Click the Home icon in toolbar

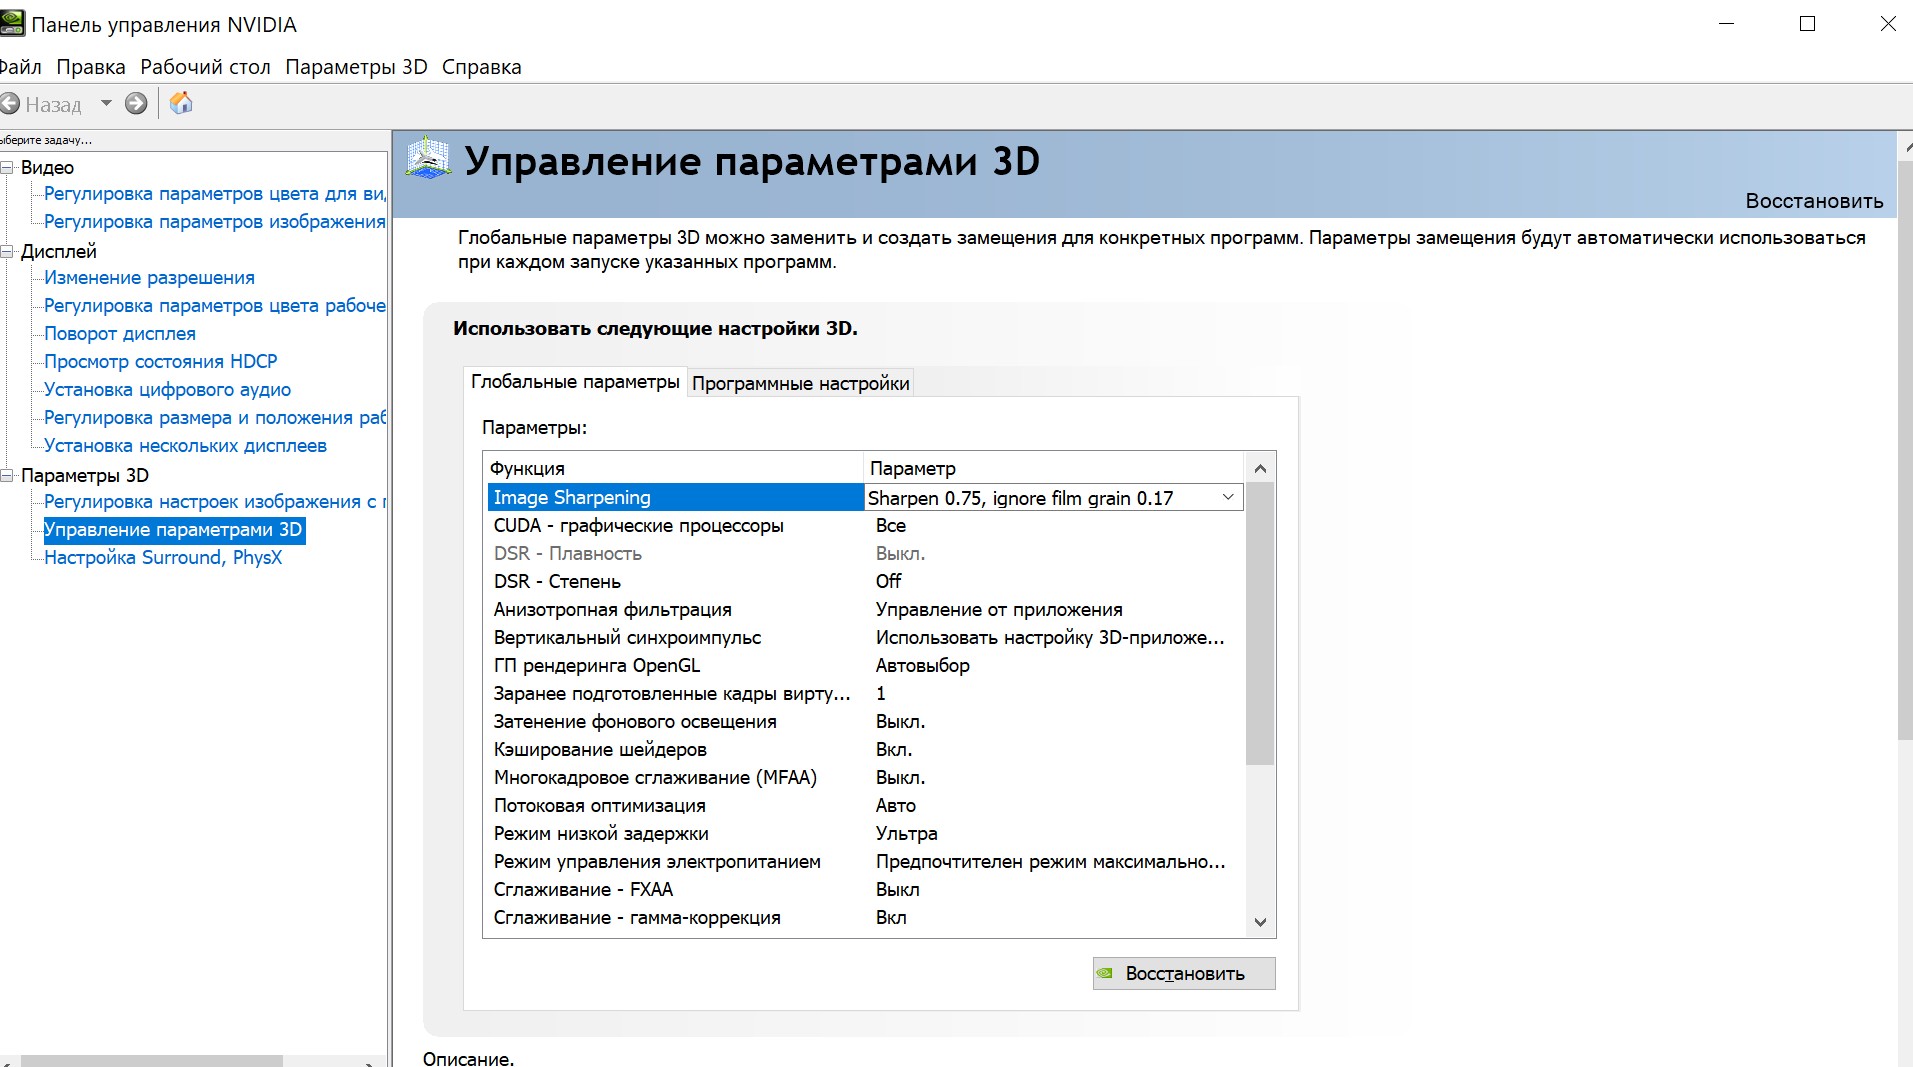click(181, 103)
